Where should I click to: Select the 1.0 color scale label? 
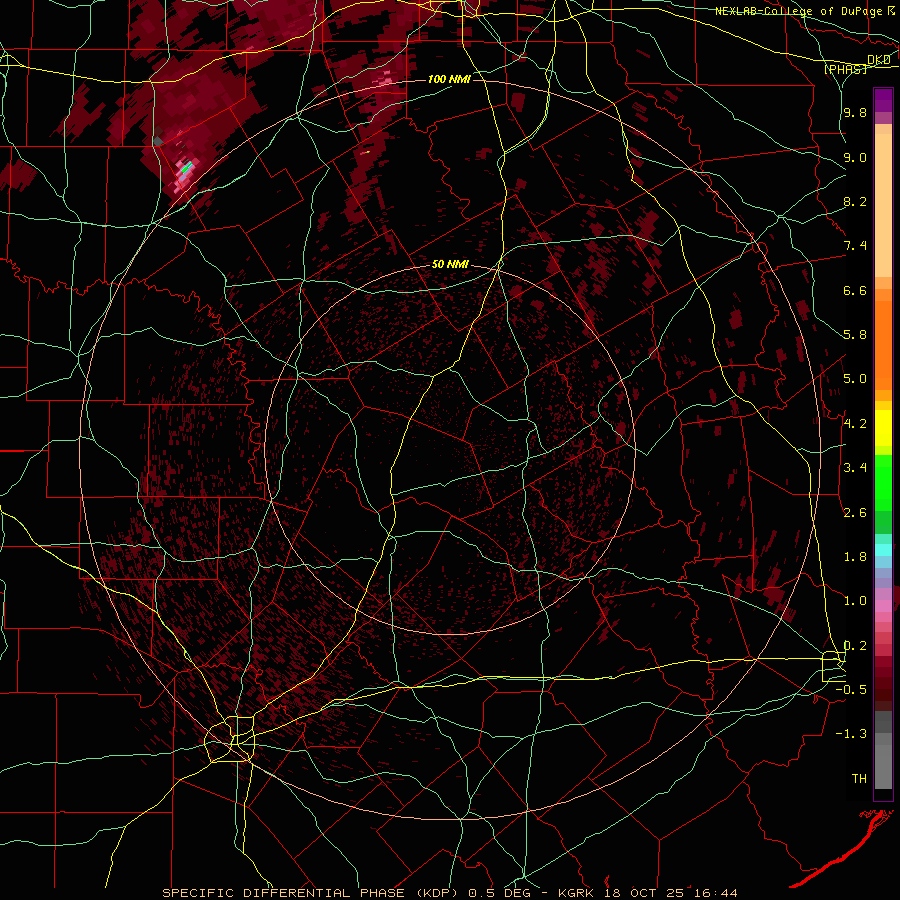[x=855, y=601]
